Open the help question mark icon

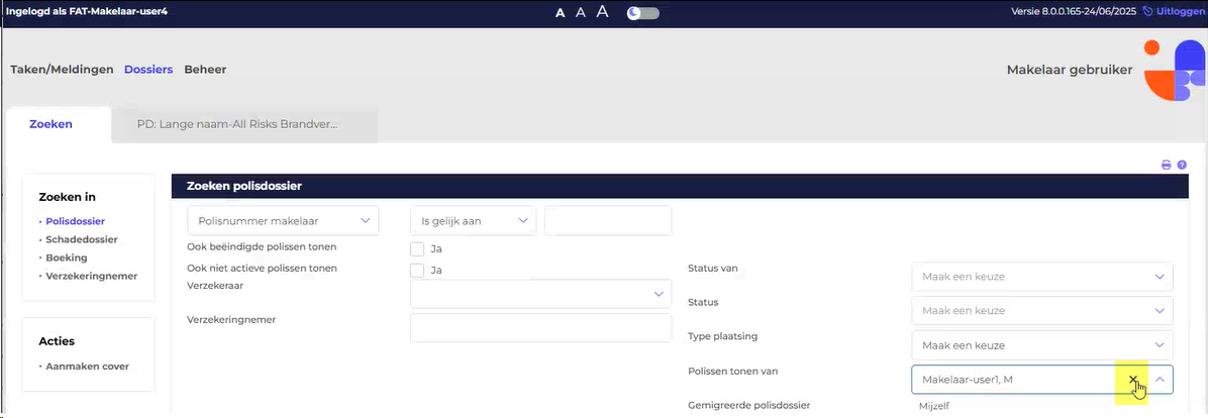1182,165
